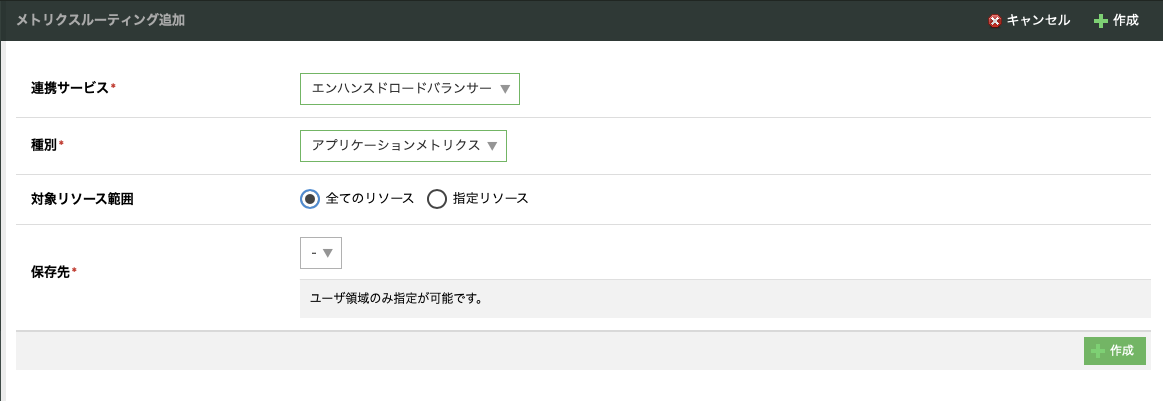The image size is (1163, 401).
Task: Click the 全てのリソース label text
Action: click(369, 199)
